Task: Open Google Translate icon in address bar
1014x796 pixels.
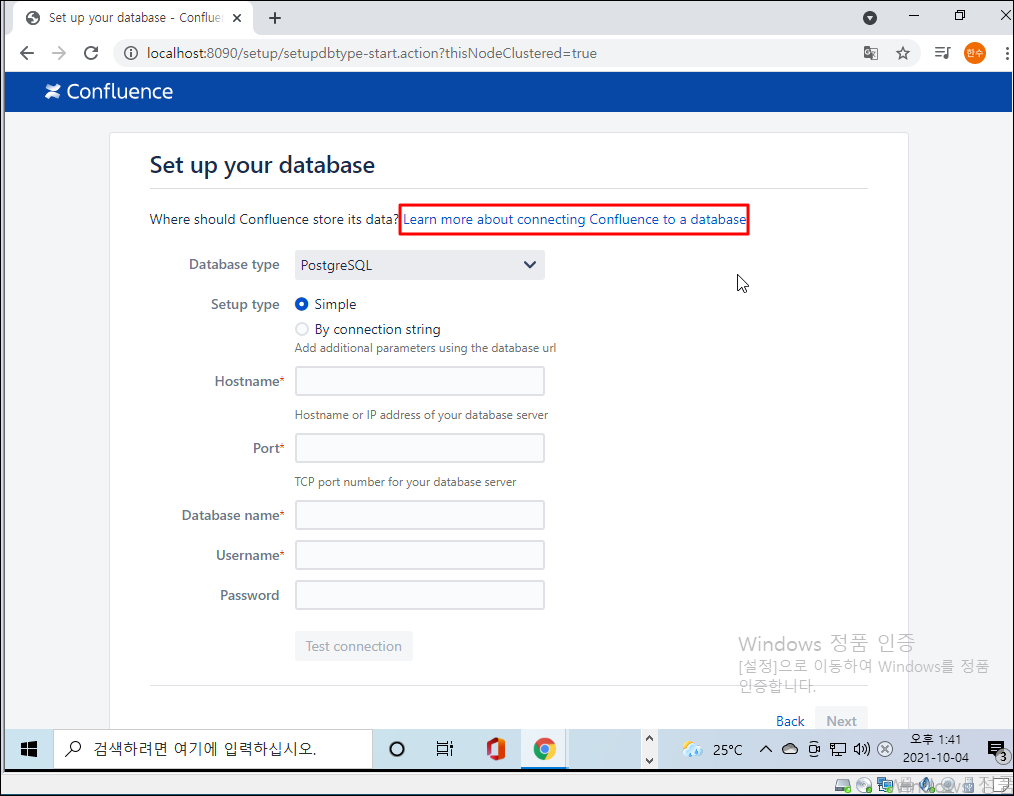Action: 870,53
